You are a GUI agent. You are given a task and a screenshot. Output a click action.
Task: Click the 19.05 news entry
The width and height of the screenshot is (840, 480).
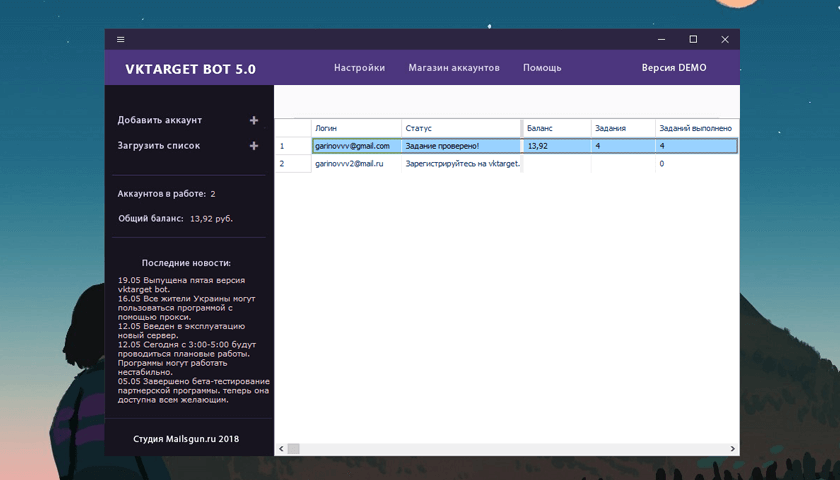(182, 284)
